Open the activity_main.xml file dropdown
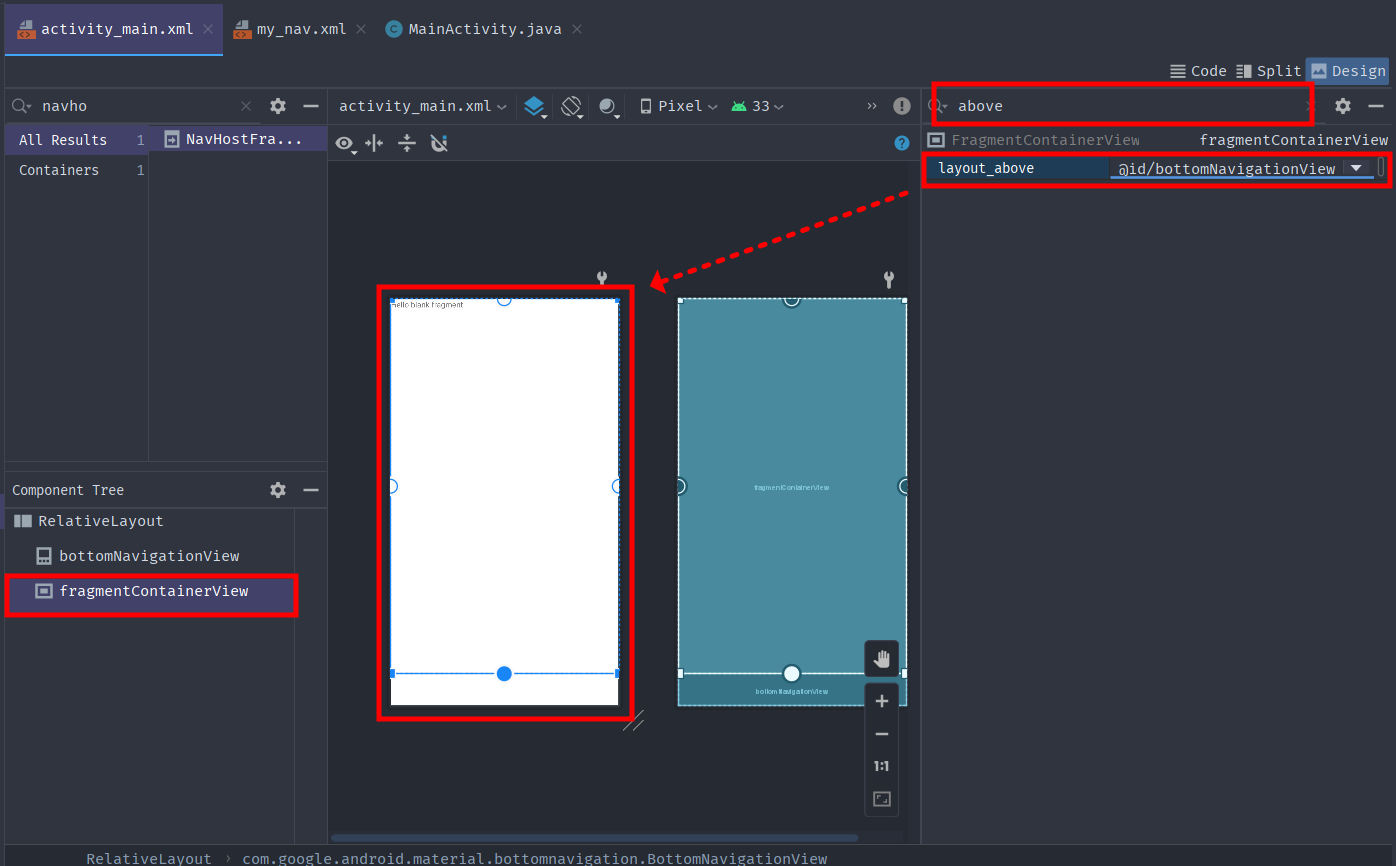Viewport: 1396px width, 866px height. pos(423,106)
